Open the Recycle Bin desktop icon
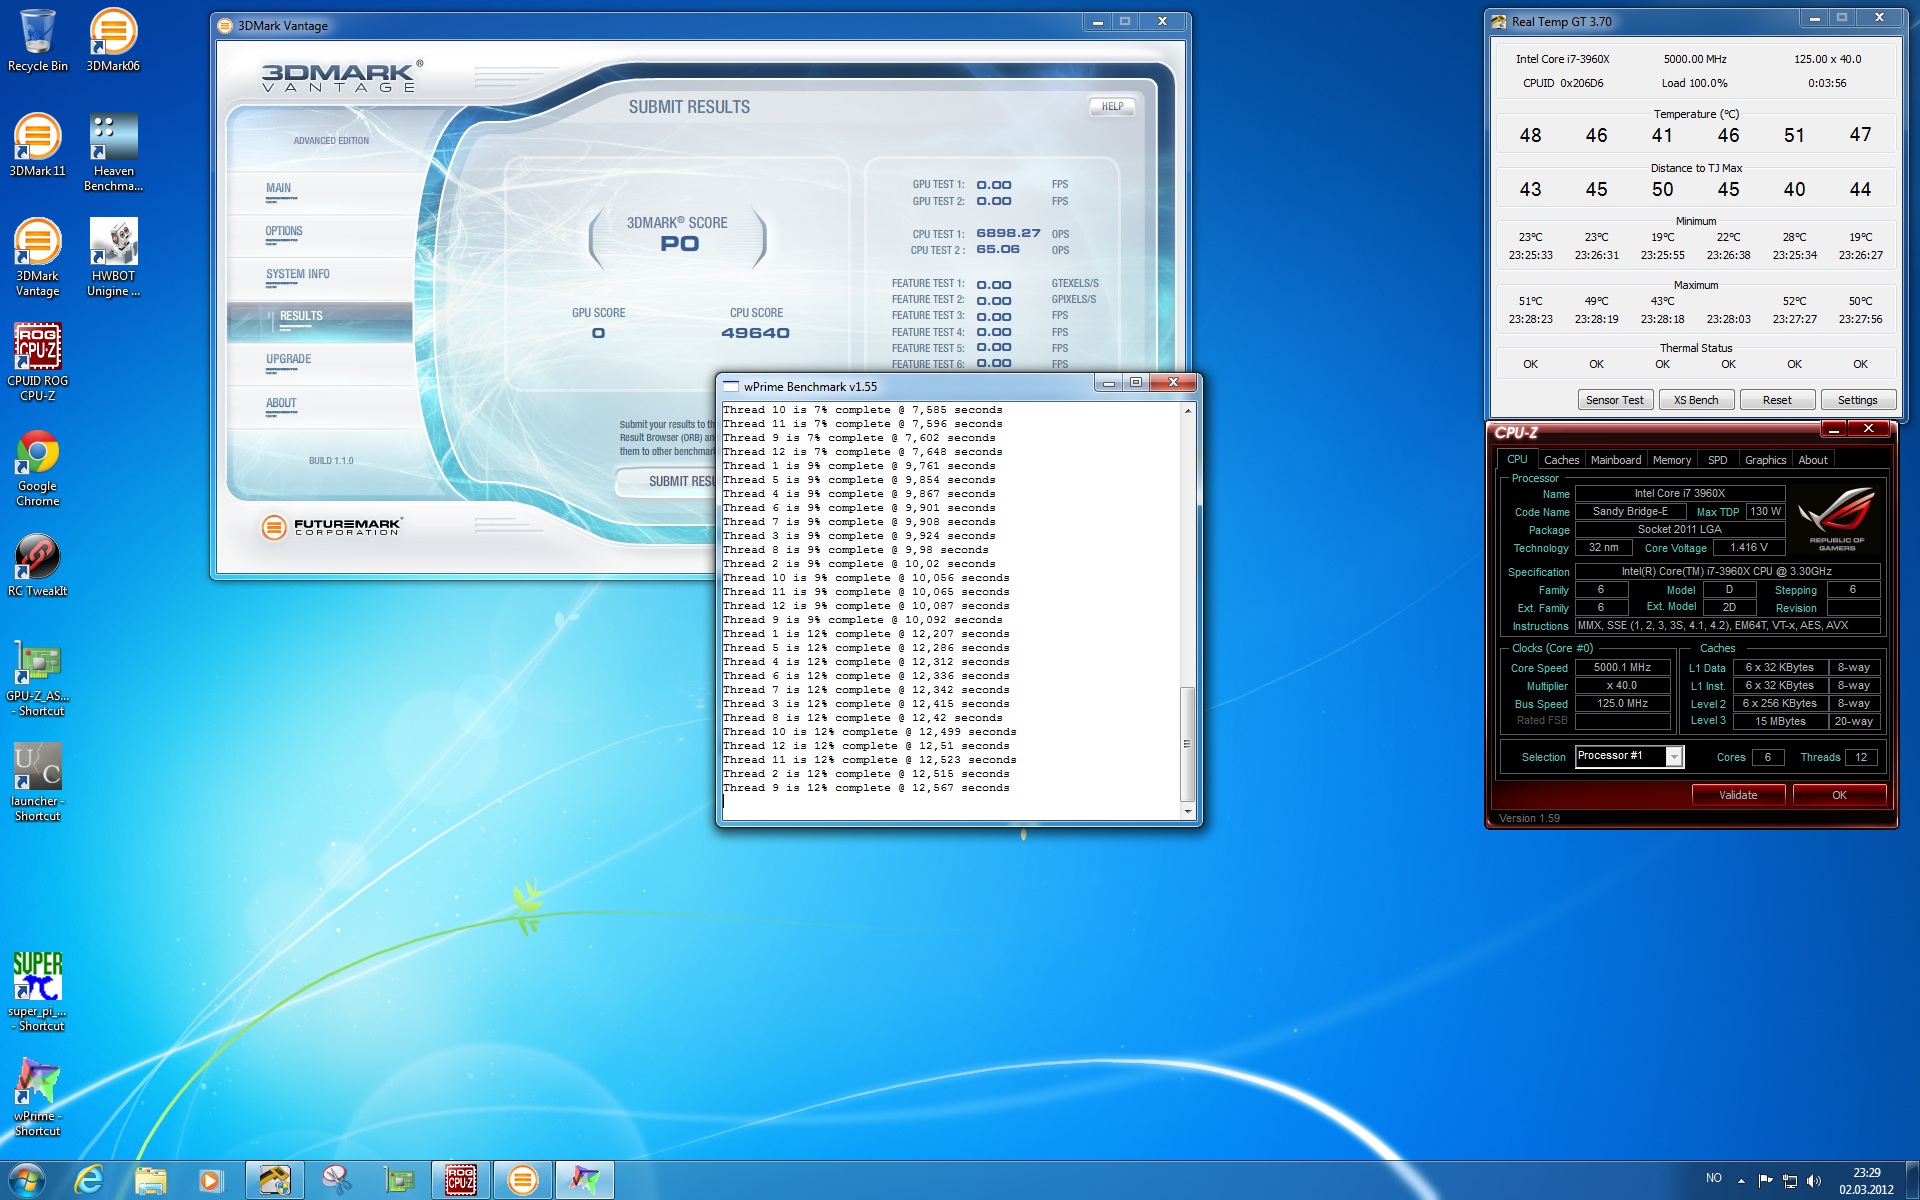The image size is (1920, 1200). point(37,40)
